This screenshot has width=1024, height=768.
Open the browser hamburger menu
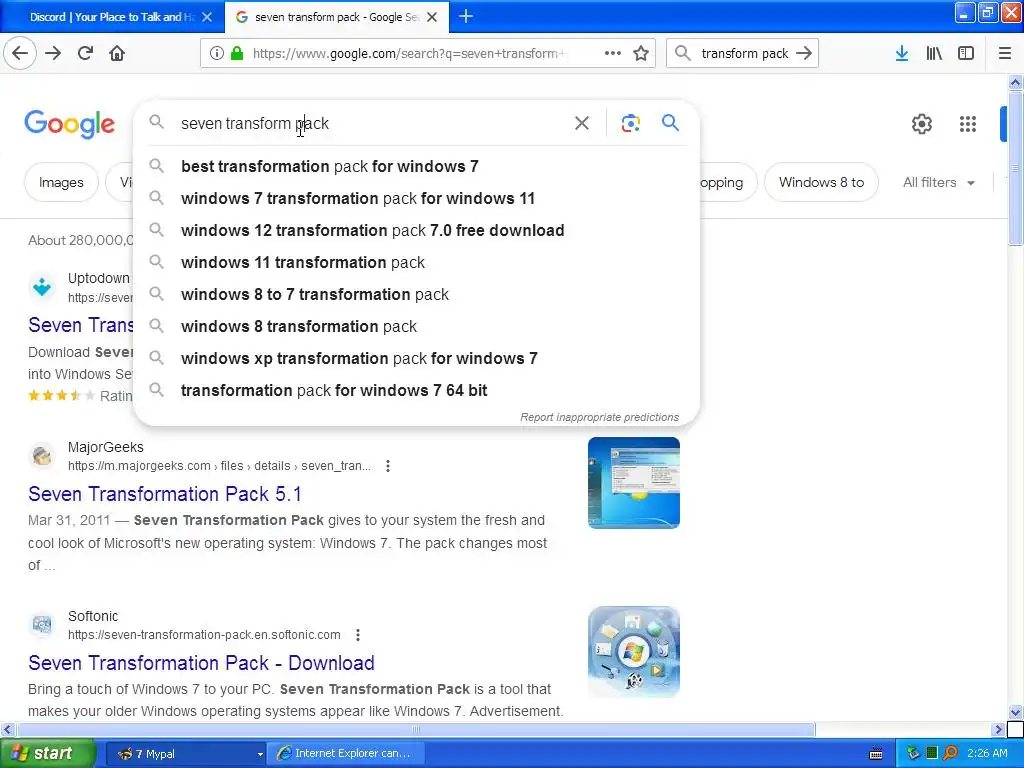(x=1005, y=54)
